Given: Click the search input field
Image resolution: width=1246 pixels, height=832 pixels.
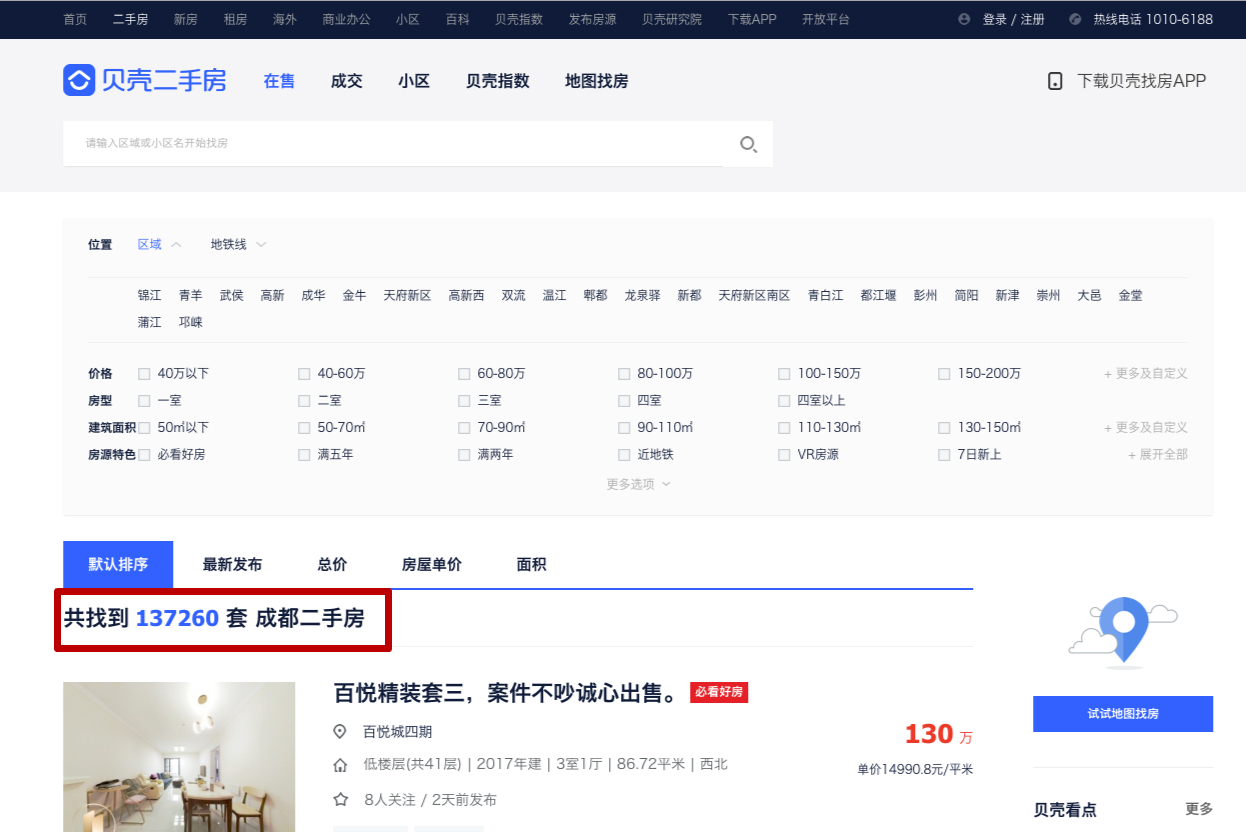Looking at the screenshot, I should tap(393, 144).
